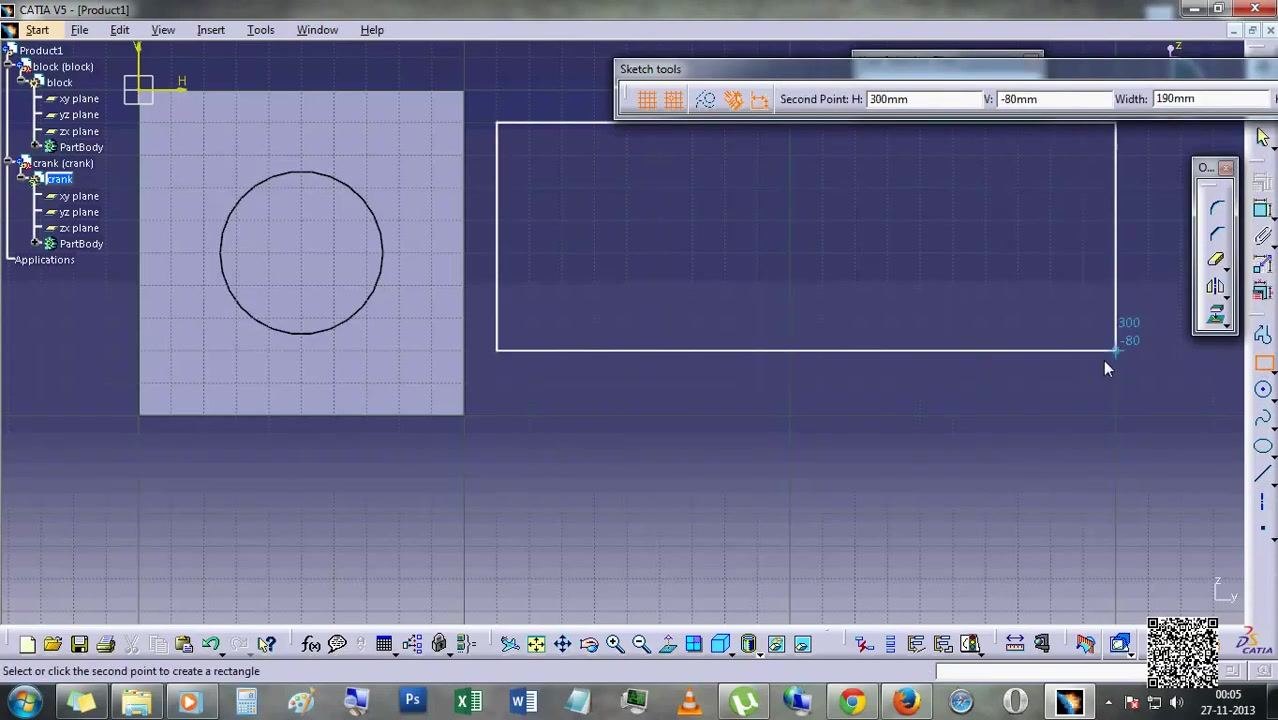
Task: Select zx plane under block
Action: [79, 131]
